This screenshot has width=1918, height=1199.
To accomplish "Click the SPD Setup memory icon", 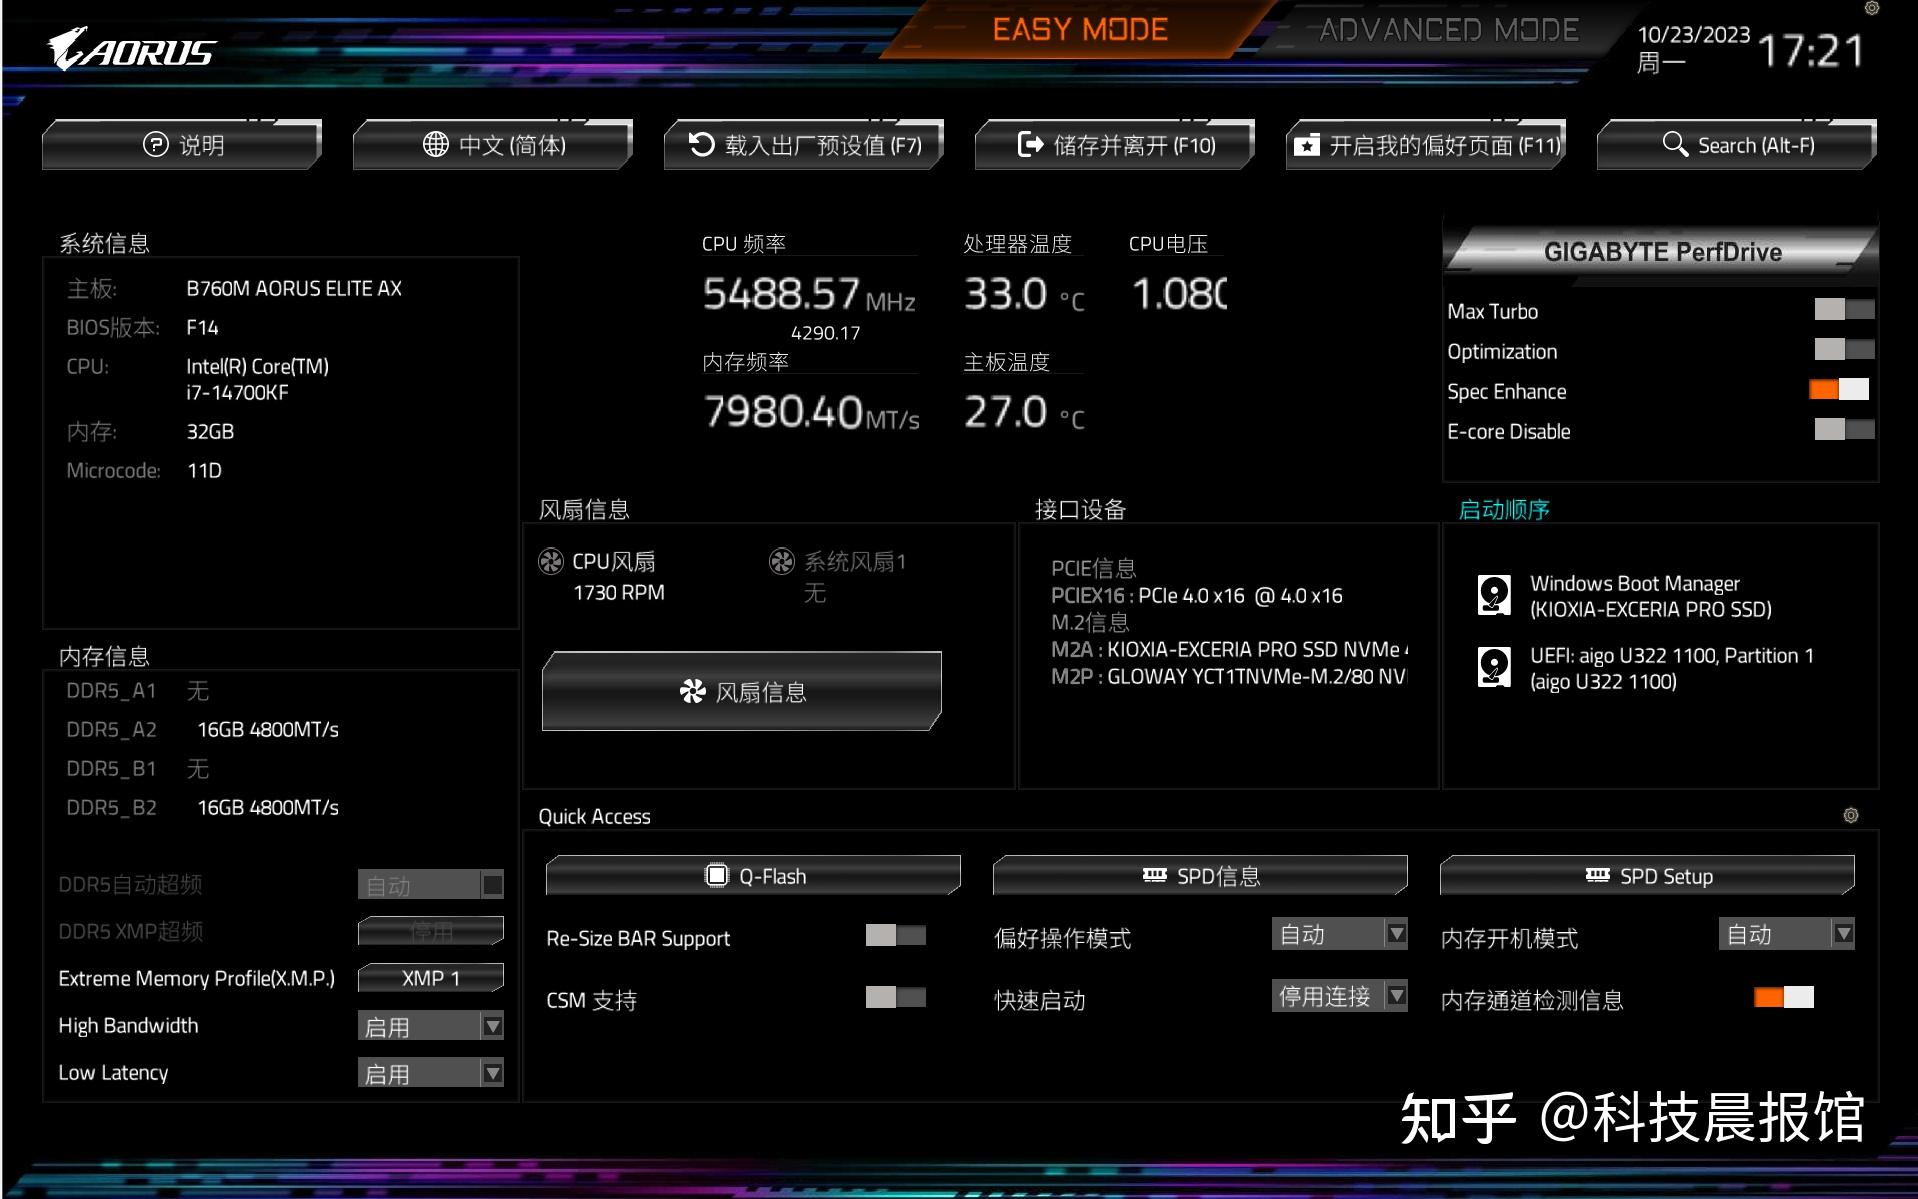I will pos(1598,876).
